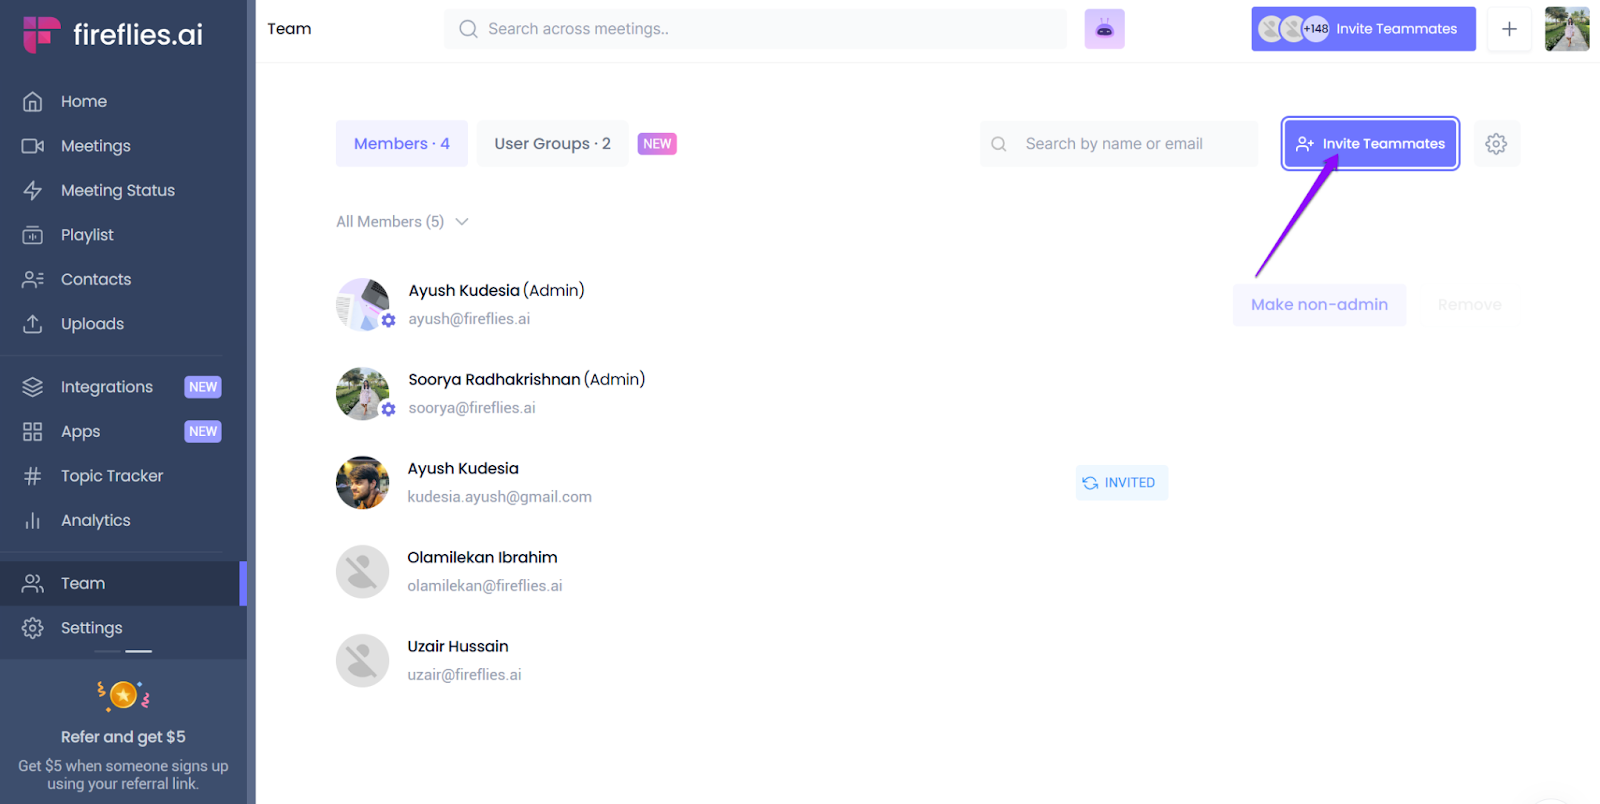The width and height of the screenshot is (1600, 804).
Task: Click the NEW badge on Apps
Action: click(203, 432)
